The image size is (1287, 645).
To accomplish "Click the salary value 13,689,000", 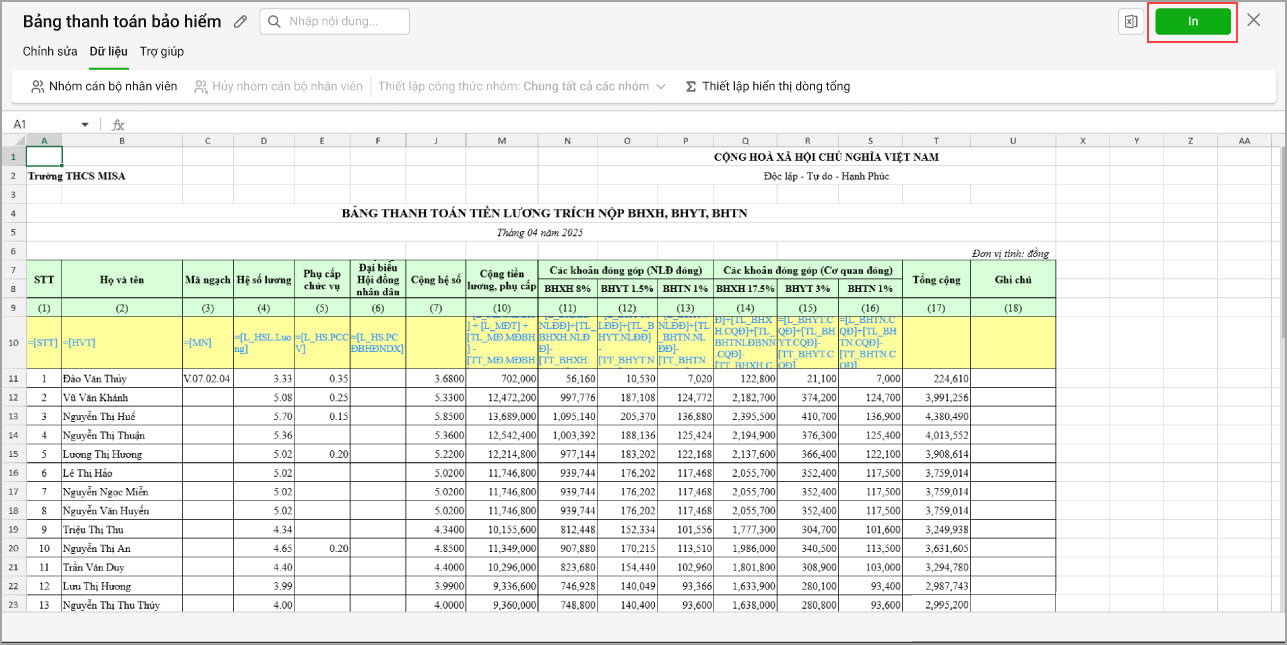I will pos(502,416).
